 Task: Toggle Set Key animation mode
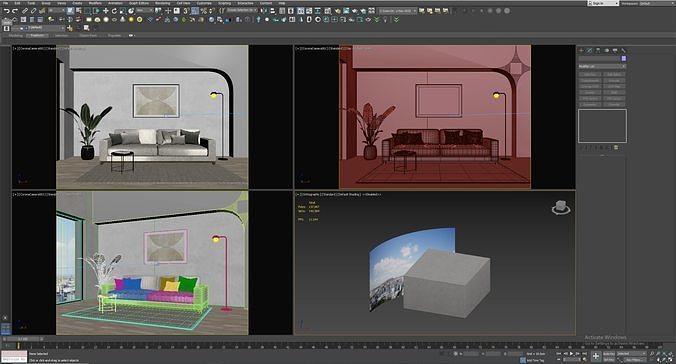point(609,359)
